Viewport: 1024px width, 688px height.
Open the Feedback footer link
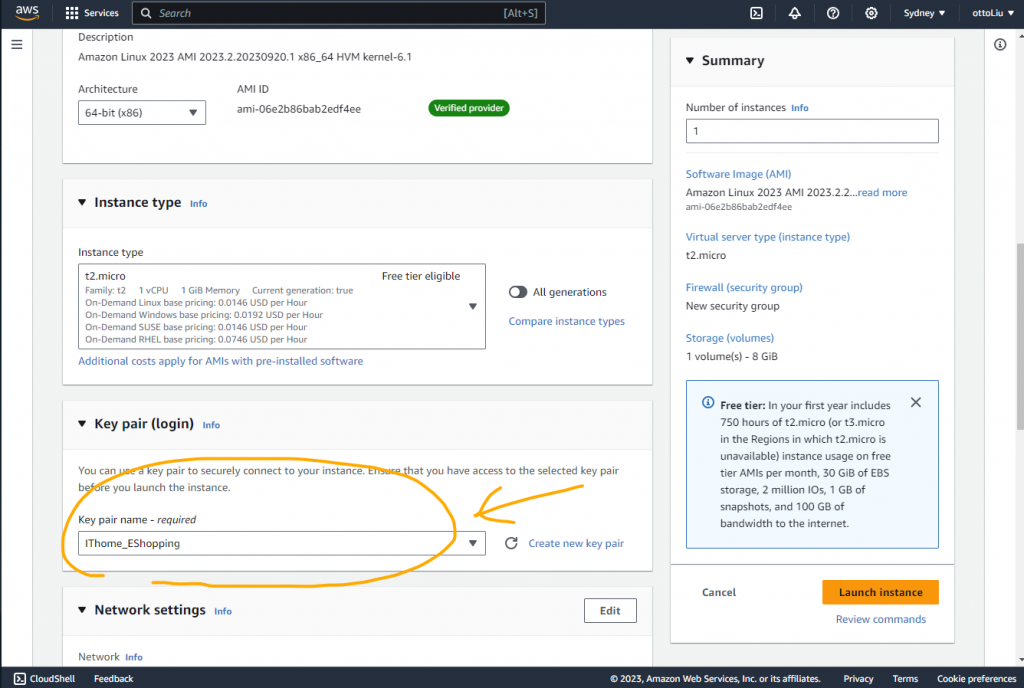pos(114,679)
